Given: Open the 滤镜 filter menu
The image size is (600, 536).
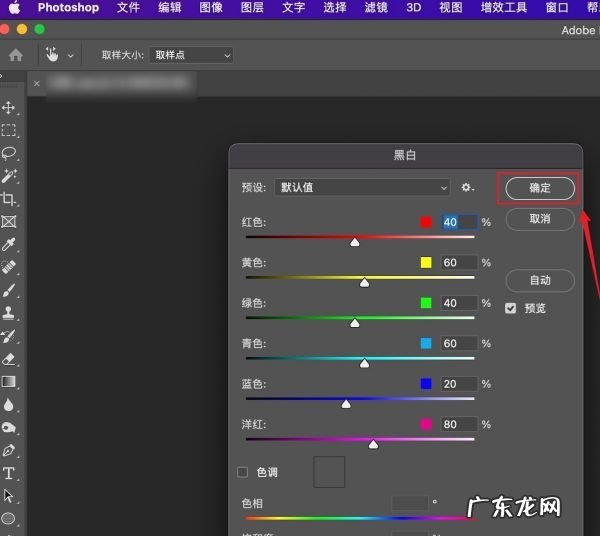Looking at the screenshot, I should point(375,8).
